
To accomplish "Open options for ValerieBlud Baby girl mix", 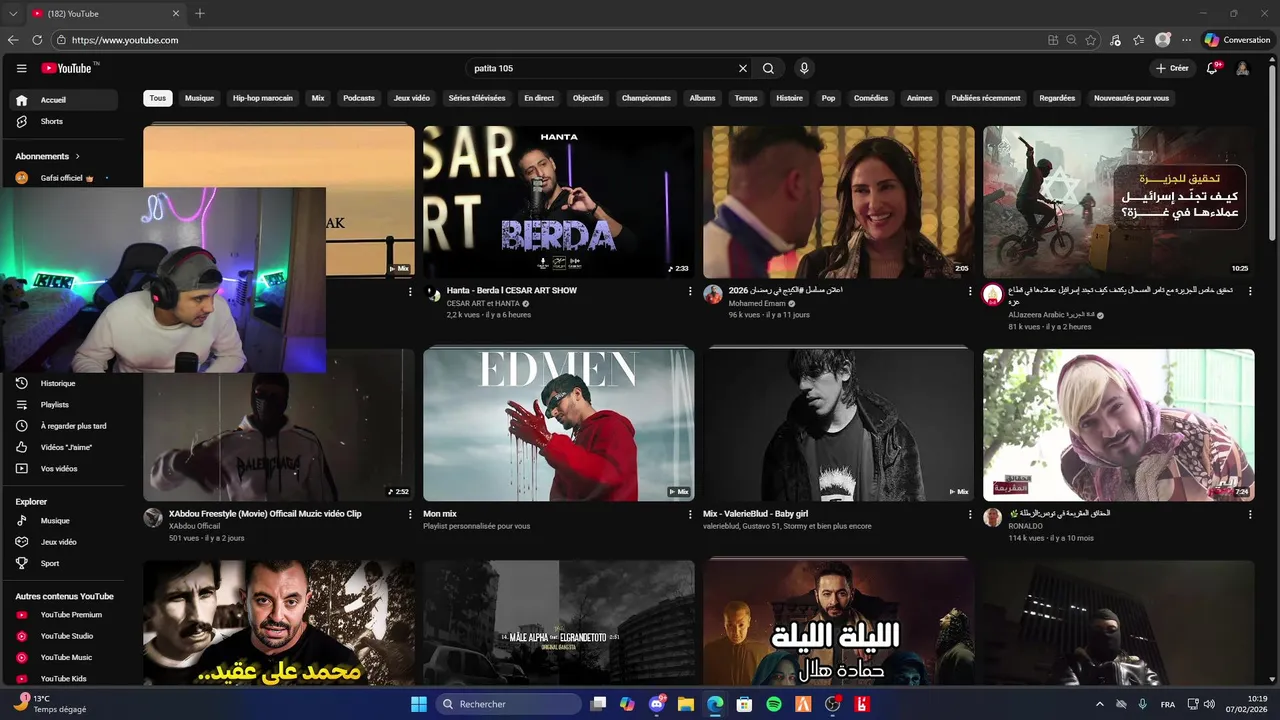I will pos(969,514).
